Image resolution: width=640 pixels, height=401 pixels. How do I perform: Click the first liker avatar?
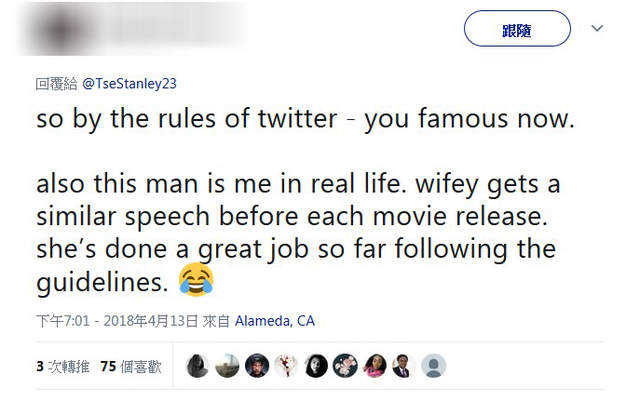coord(198,367)
